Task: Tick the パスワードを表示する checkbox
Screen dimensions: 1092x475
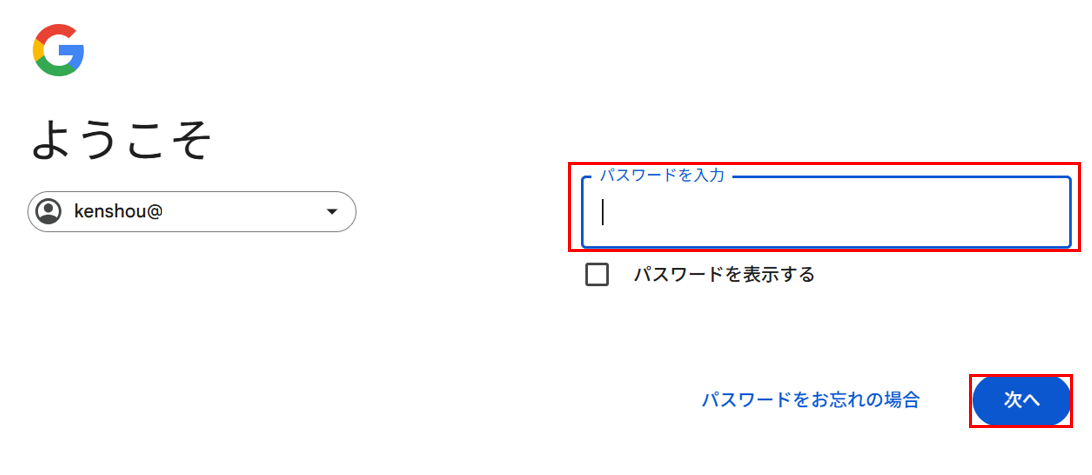Action: pos(597,274)
